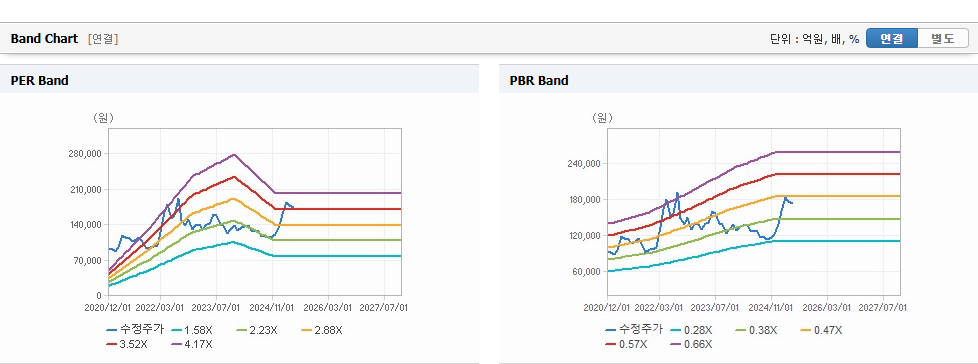Viewport: 978px width, 364px height.
Task: Click the Band Chart heading
Action: pyautogui.click(x=44, y=39)
